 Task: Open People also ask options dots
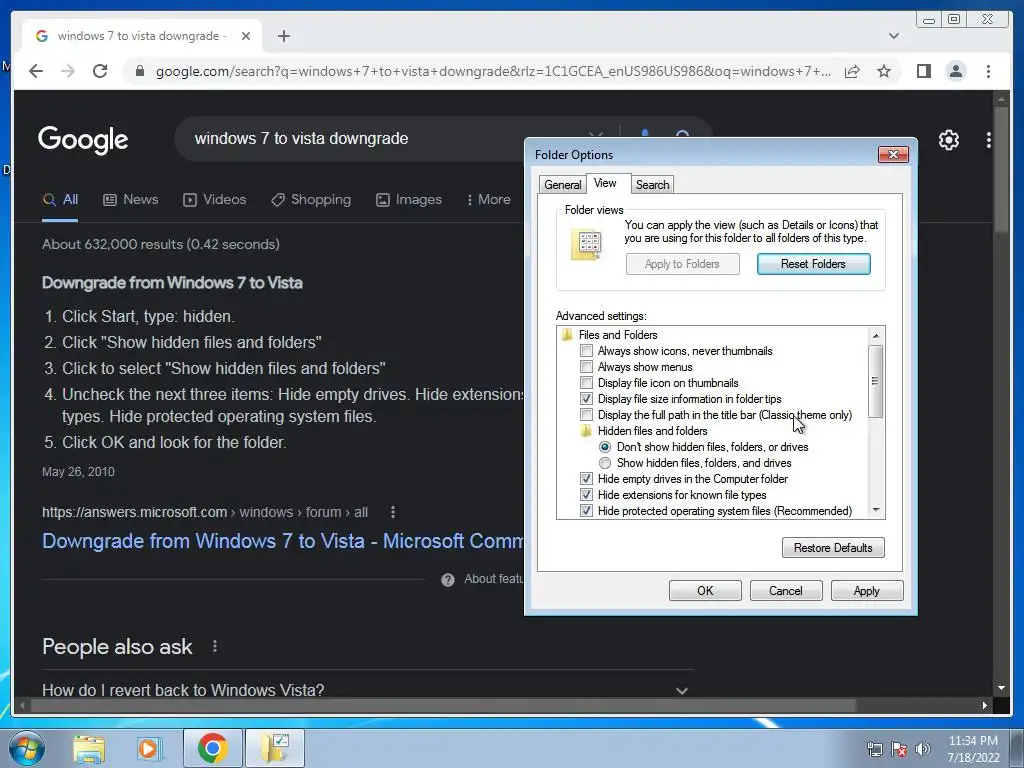(x=215, y=647)
